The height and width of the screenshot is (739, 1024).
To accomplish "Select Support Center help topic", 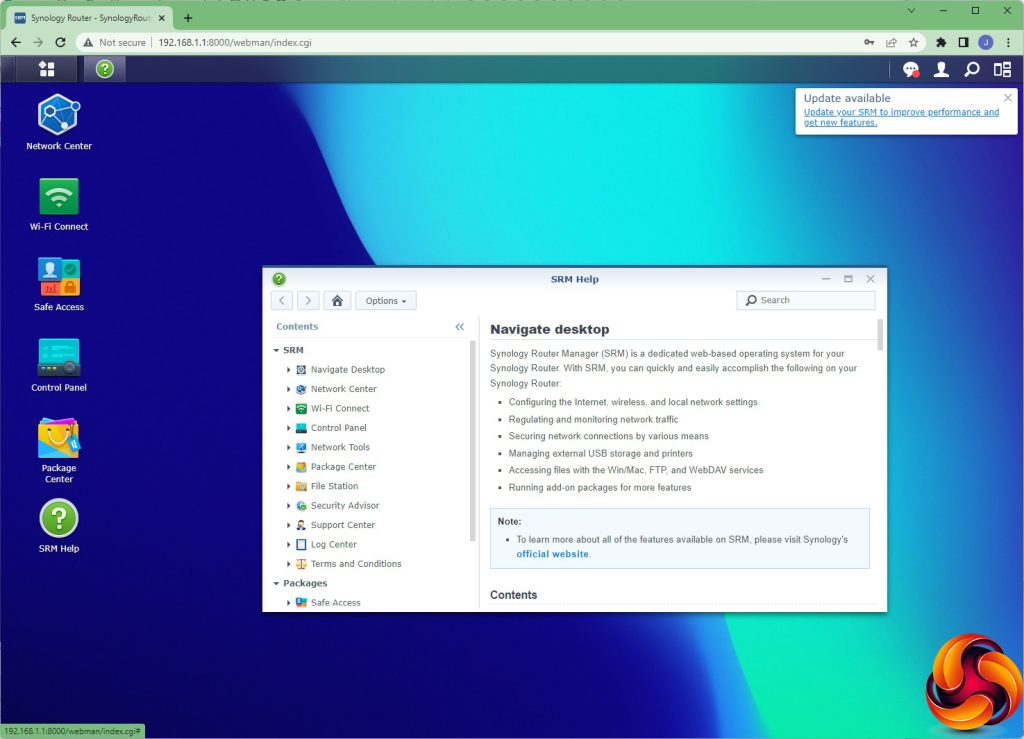I will (x=342, y=525).
